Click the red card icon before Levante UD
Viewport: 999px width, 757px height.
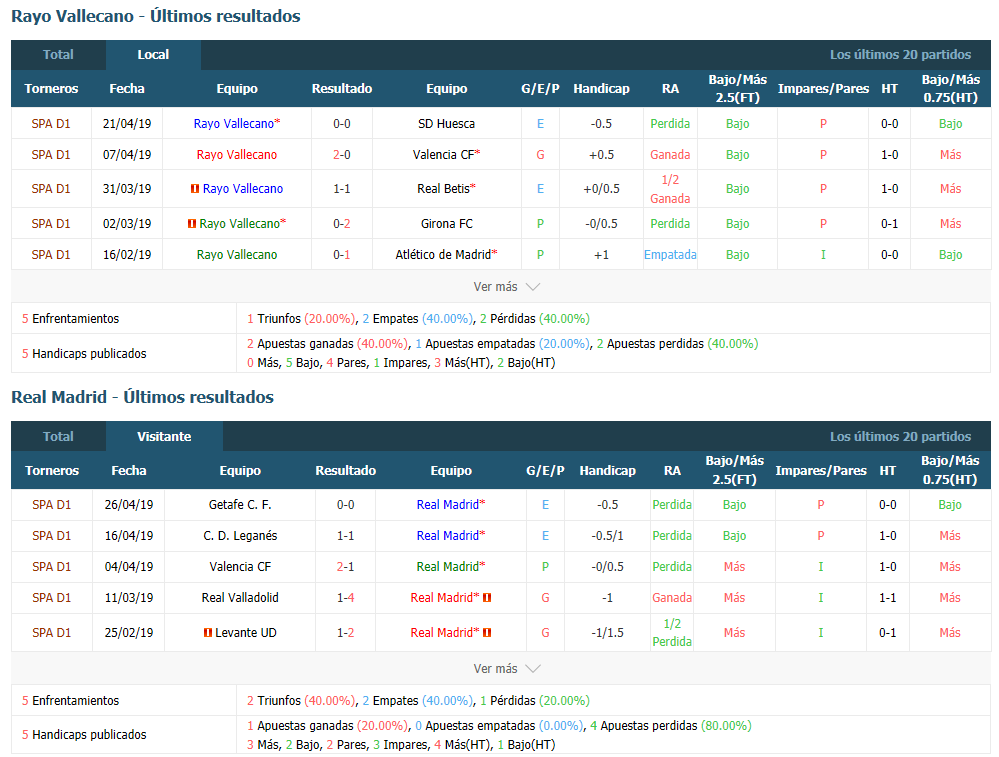208,633
